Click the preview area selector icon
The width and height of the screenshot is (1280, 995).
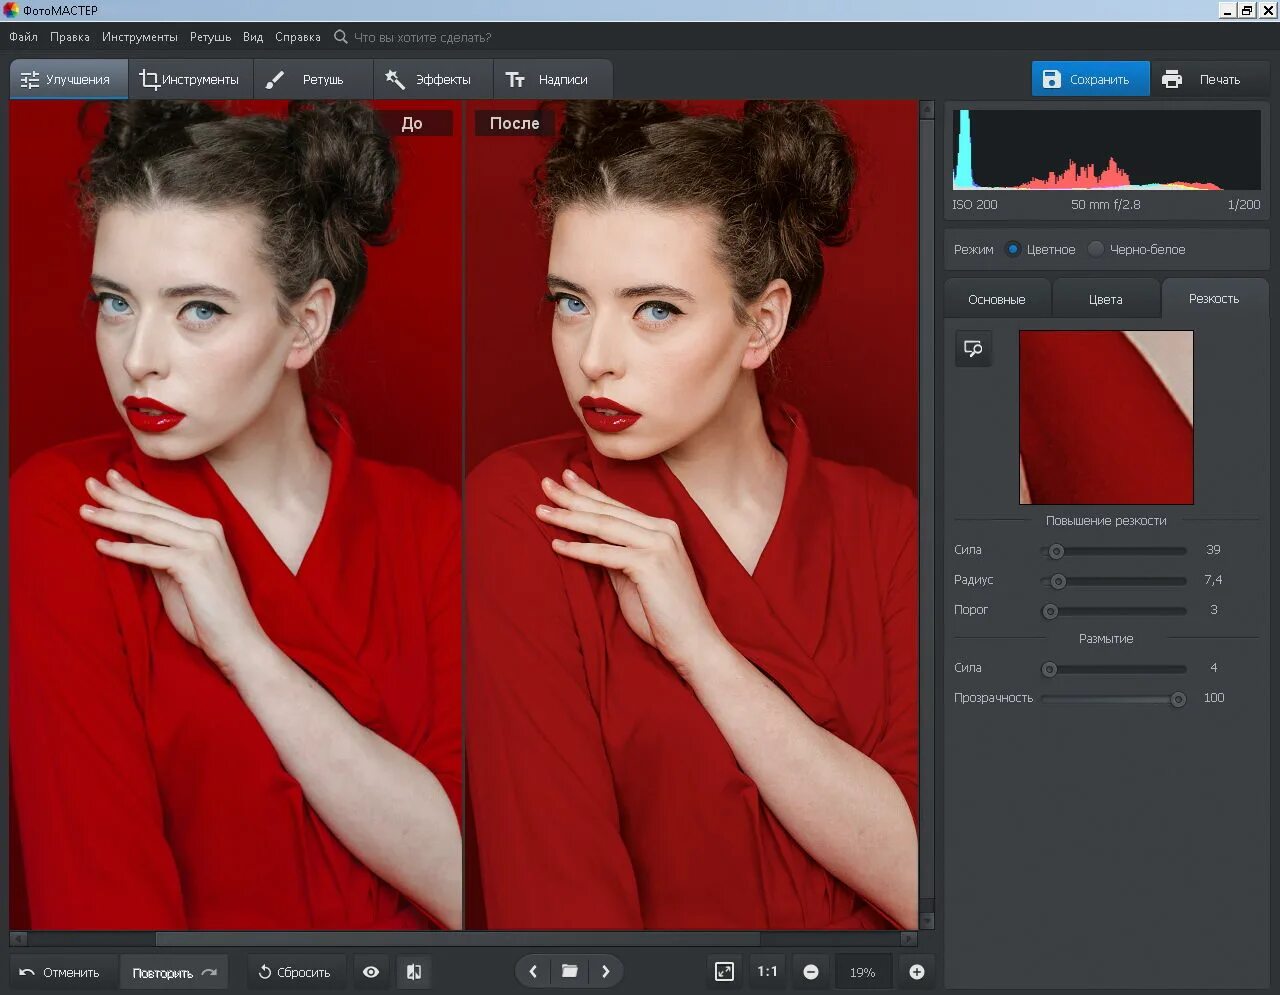tap(973, 349)
